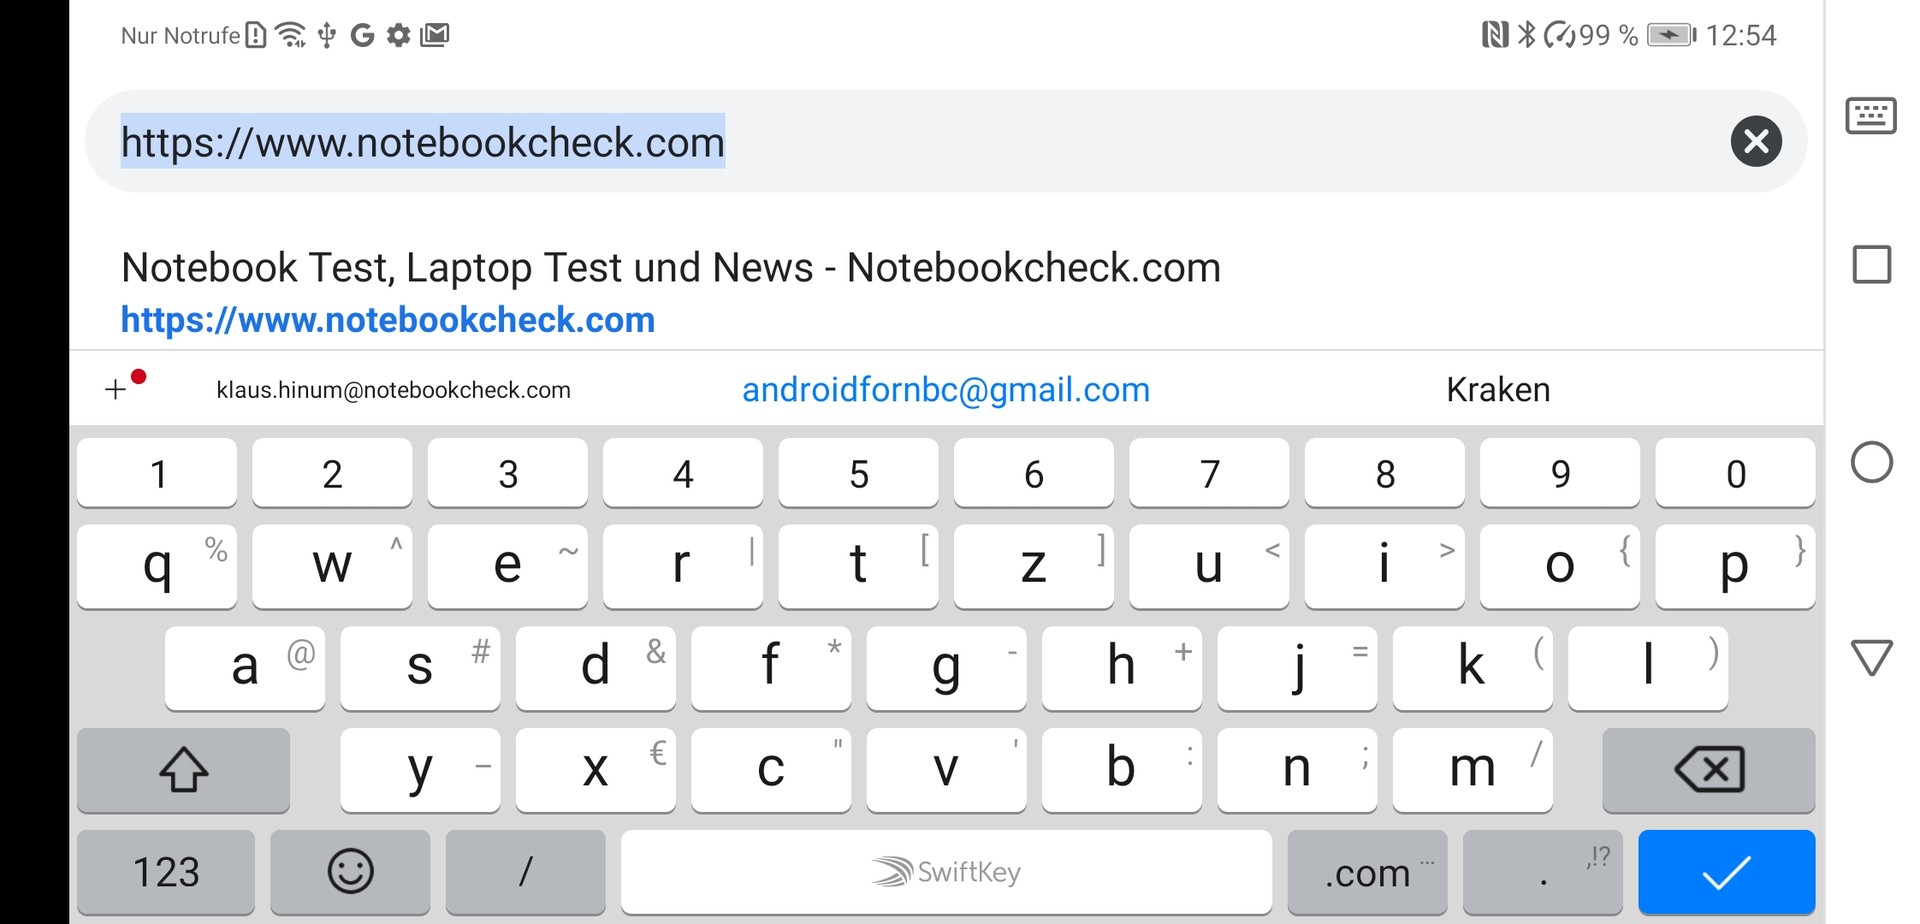This screenshot has height=924, width=1920.
Task: Select the Notebookcheck.com page suggestion
Action: point(670,292)
